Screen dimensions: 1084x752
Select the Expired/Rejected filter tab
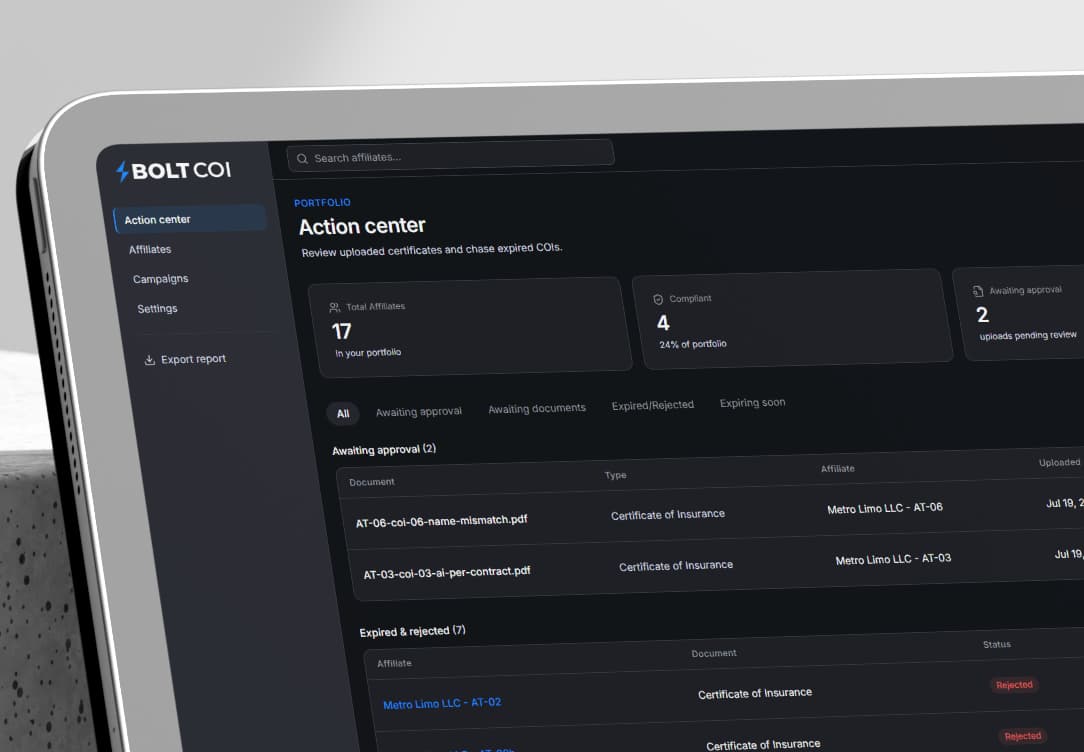coord(653,405)
